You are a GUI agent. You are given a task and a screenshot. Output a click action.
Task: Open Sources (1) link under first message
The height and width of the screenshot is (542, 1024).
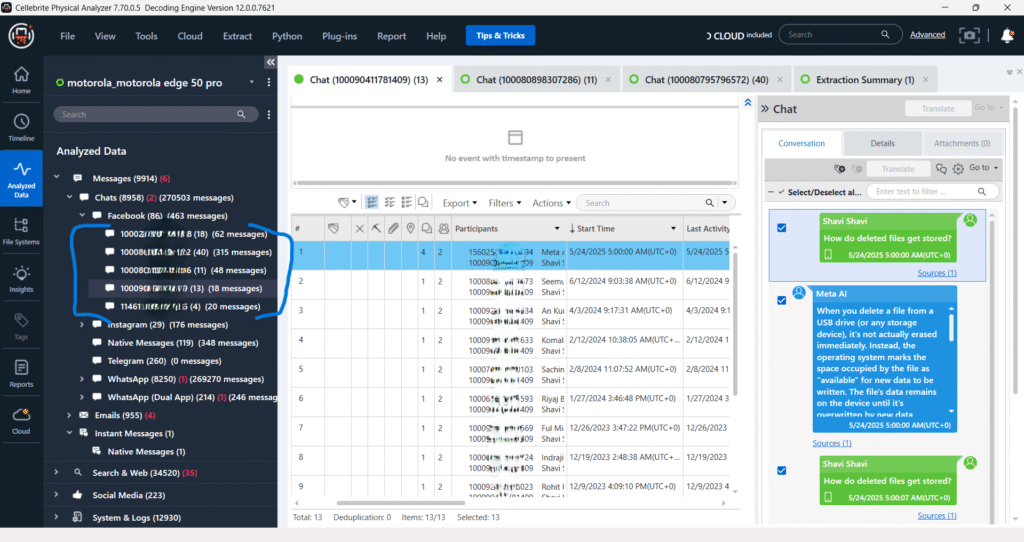point(936,273)
